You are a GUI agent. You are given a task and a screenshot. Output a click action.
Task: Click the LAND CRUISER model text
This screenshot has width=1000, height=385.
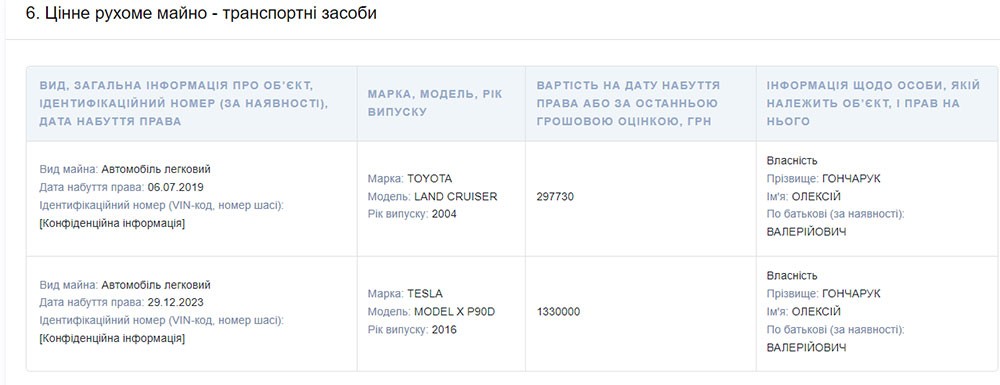click(455, 196)
